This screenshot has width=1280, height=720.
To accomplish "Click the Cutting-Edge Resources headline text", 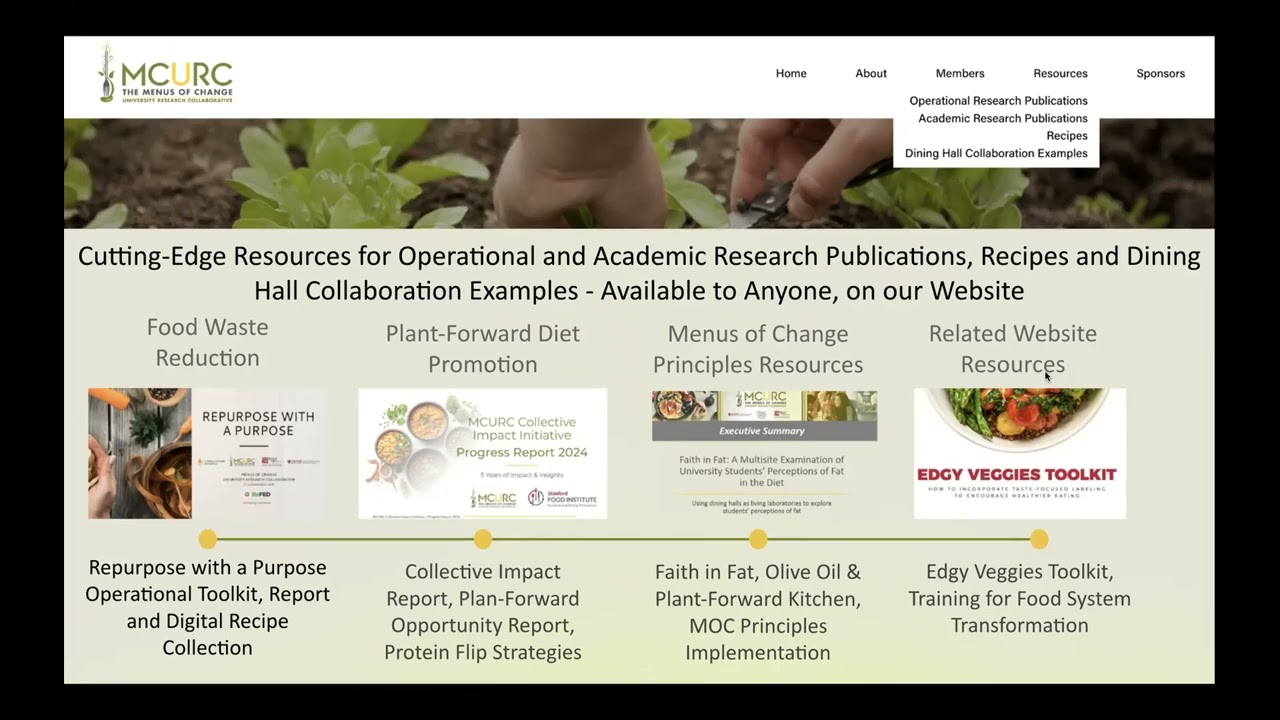I will (639, 273).
